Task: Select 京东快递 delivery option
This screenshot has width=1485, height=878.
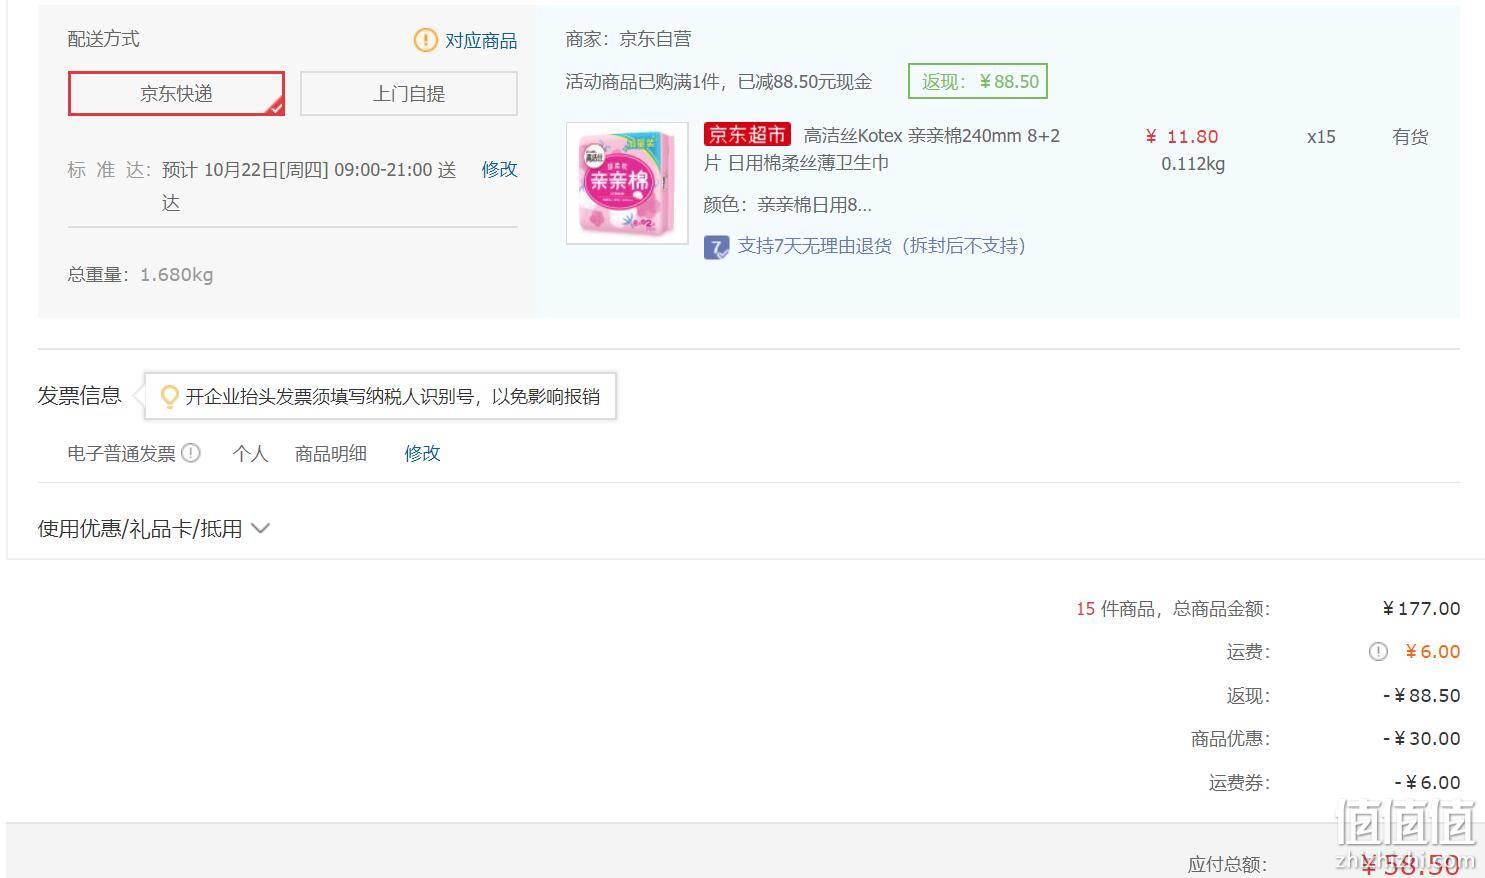Action: click(x=176, y=93)
